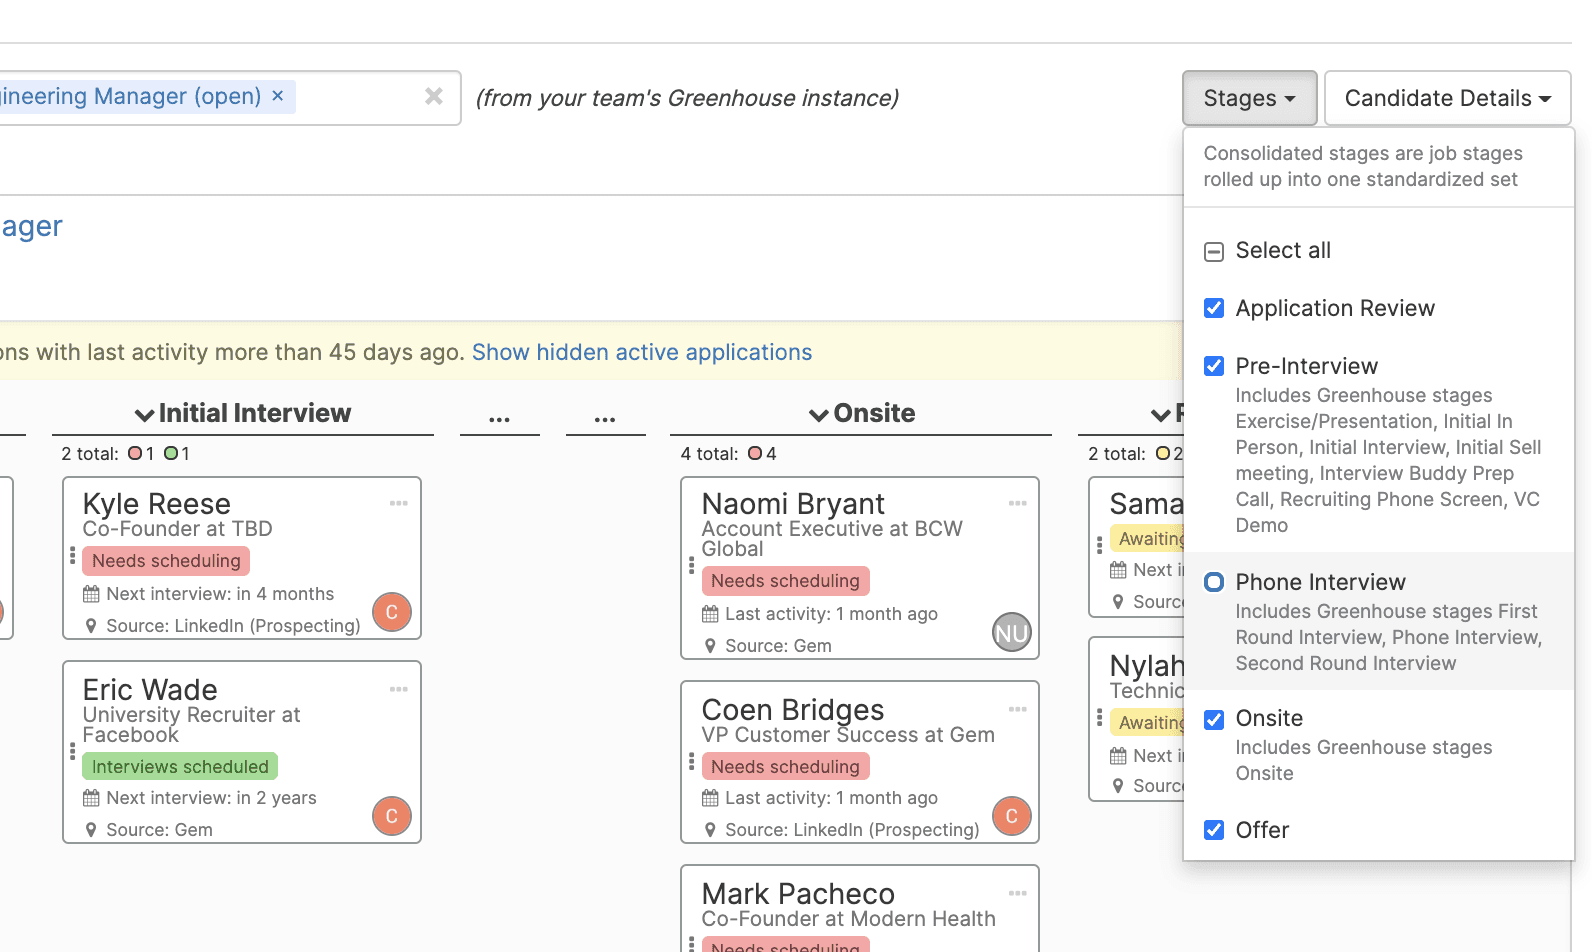
Task: Collapse the Initial Interview column
Action: pyautogui.click(x=145, y=414)
